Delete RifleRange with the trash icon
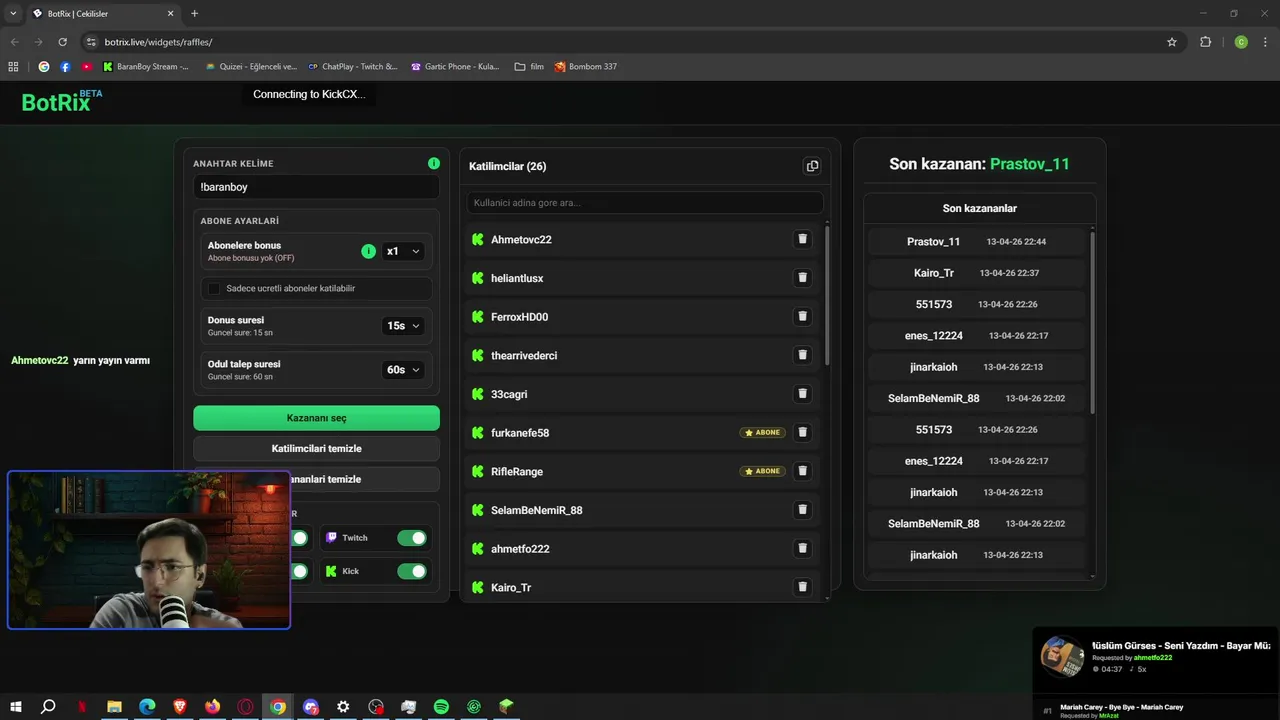Viewport: 1280px width, 720px height. 802,471
